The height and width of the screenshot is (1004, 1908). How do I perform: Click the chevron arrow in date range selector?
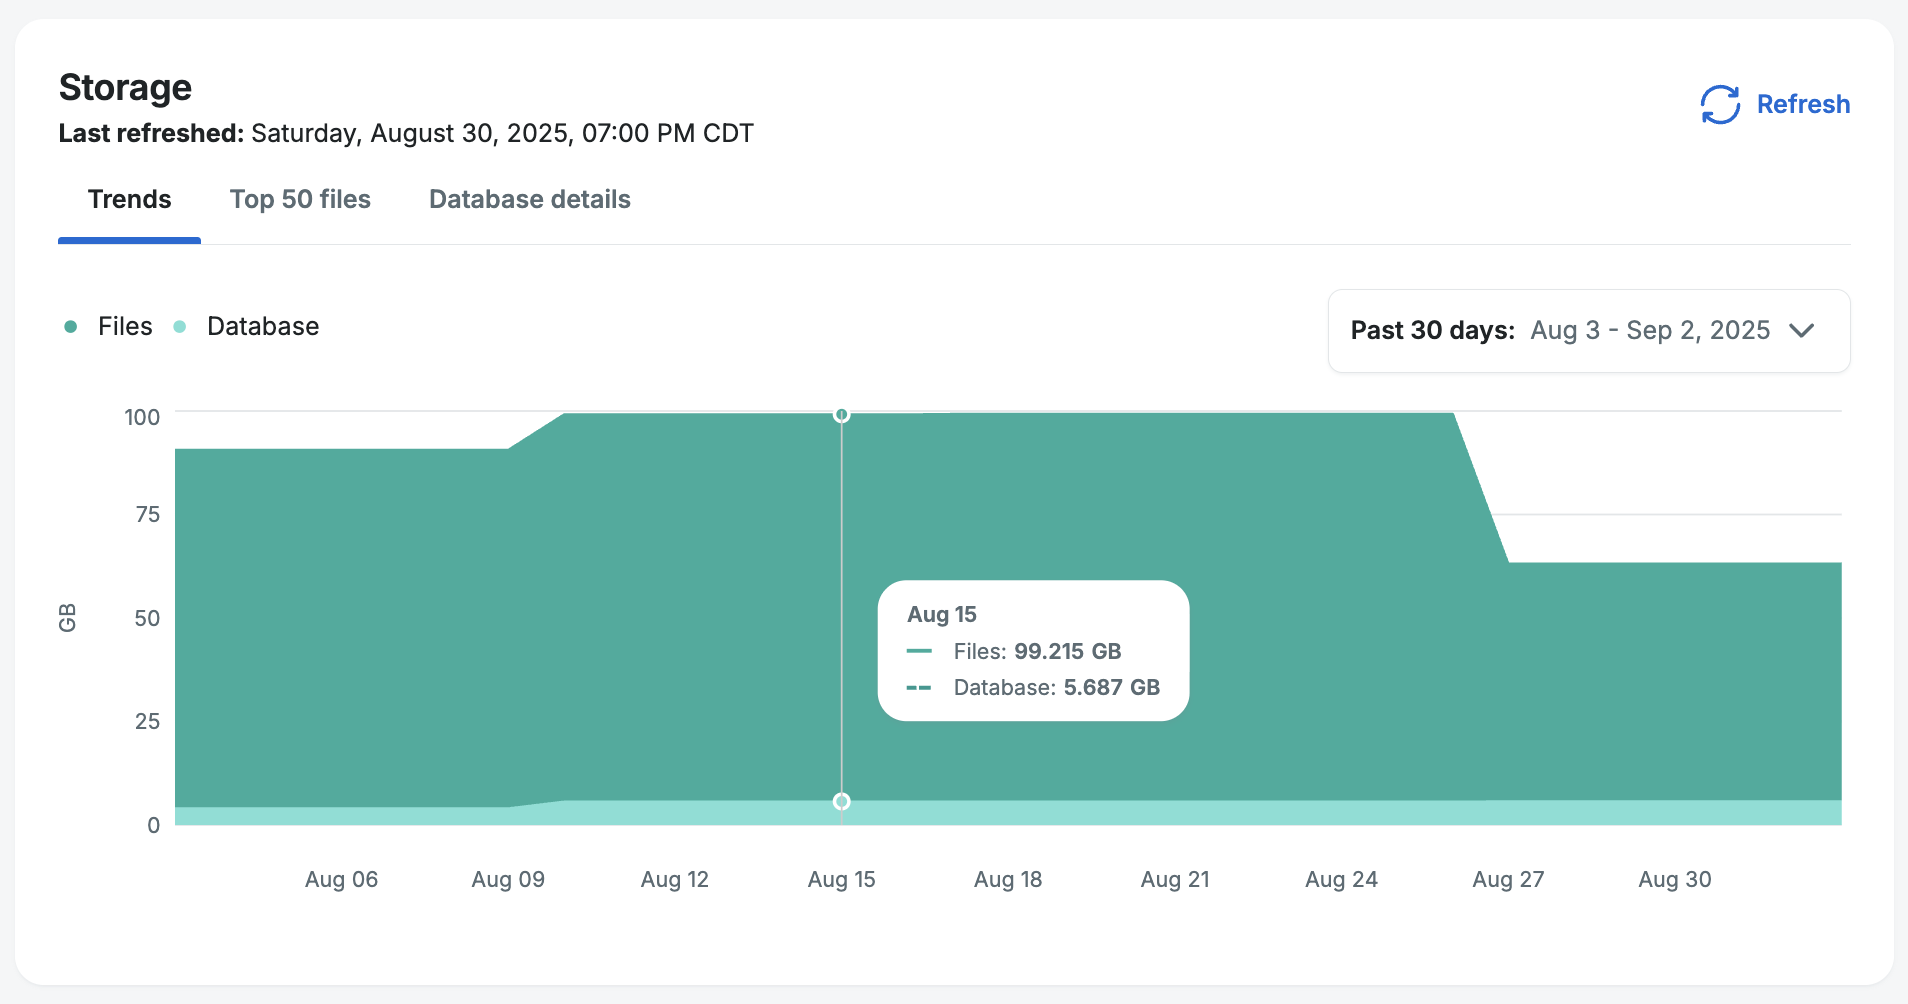1801,331
